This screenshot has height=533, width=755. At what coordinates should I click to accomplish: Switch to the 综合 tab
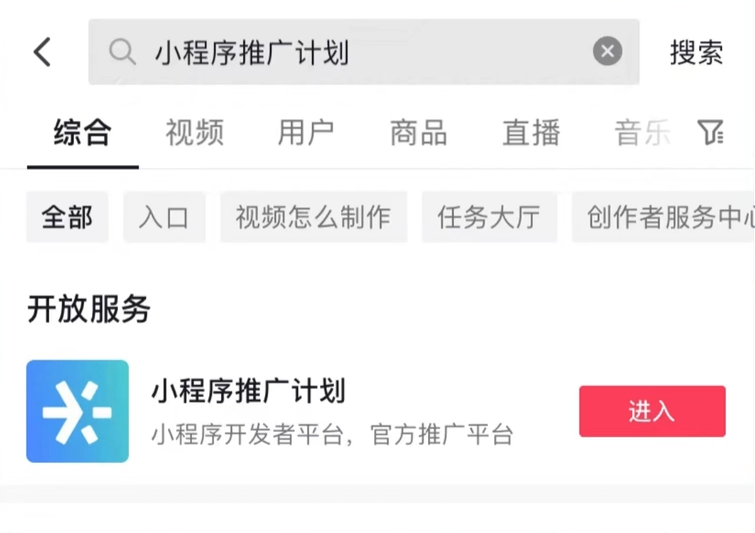pyautogui.click(x=82, y=133)
